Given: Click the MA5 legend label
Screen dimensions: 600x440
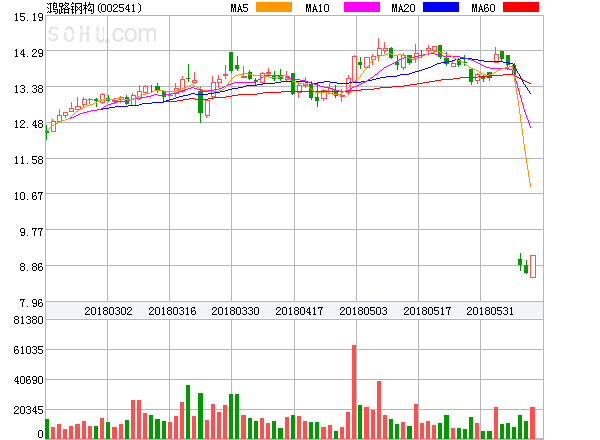Looking at the screenshot, I should 239,8.
